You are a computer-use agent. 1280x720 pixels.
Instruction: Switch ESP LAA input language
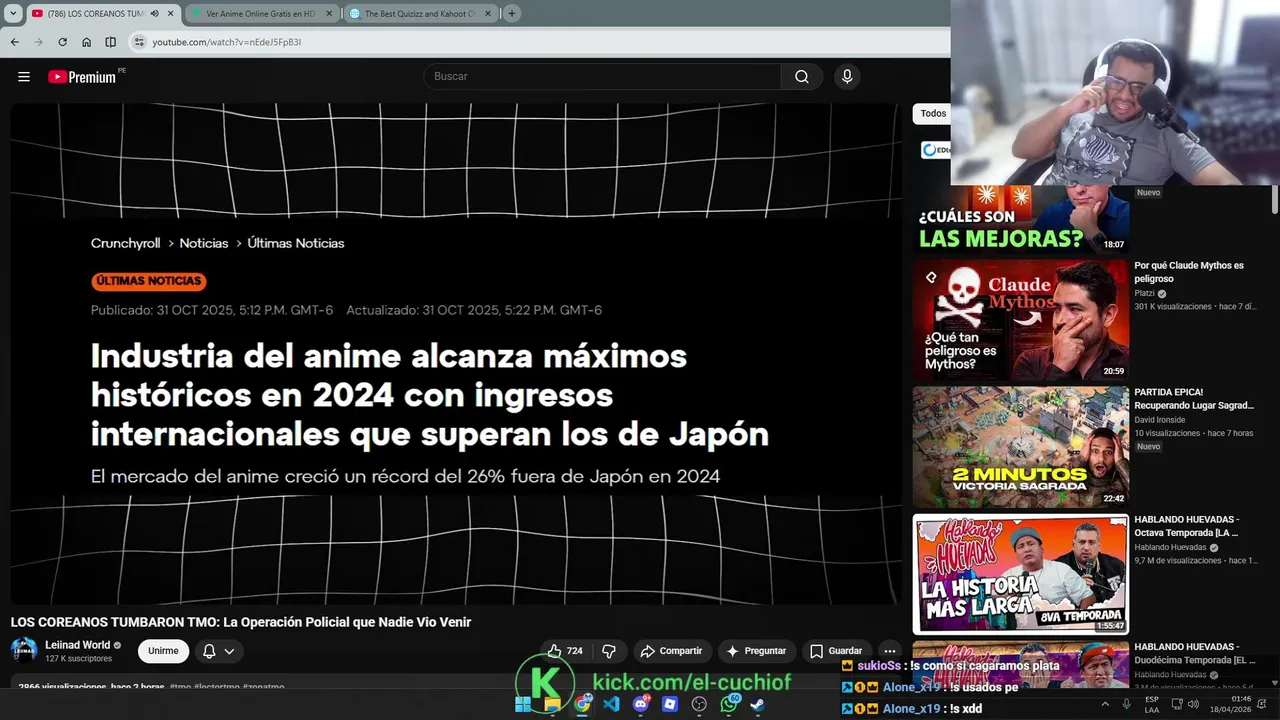[1152, 704]
